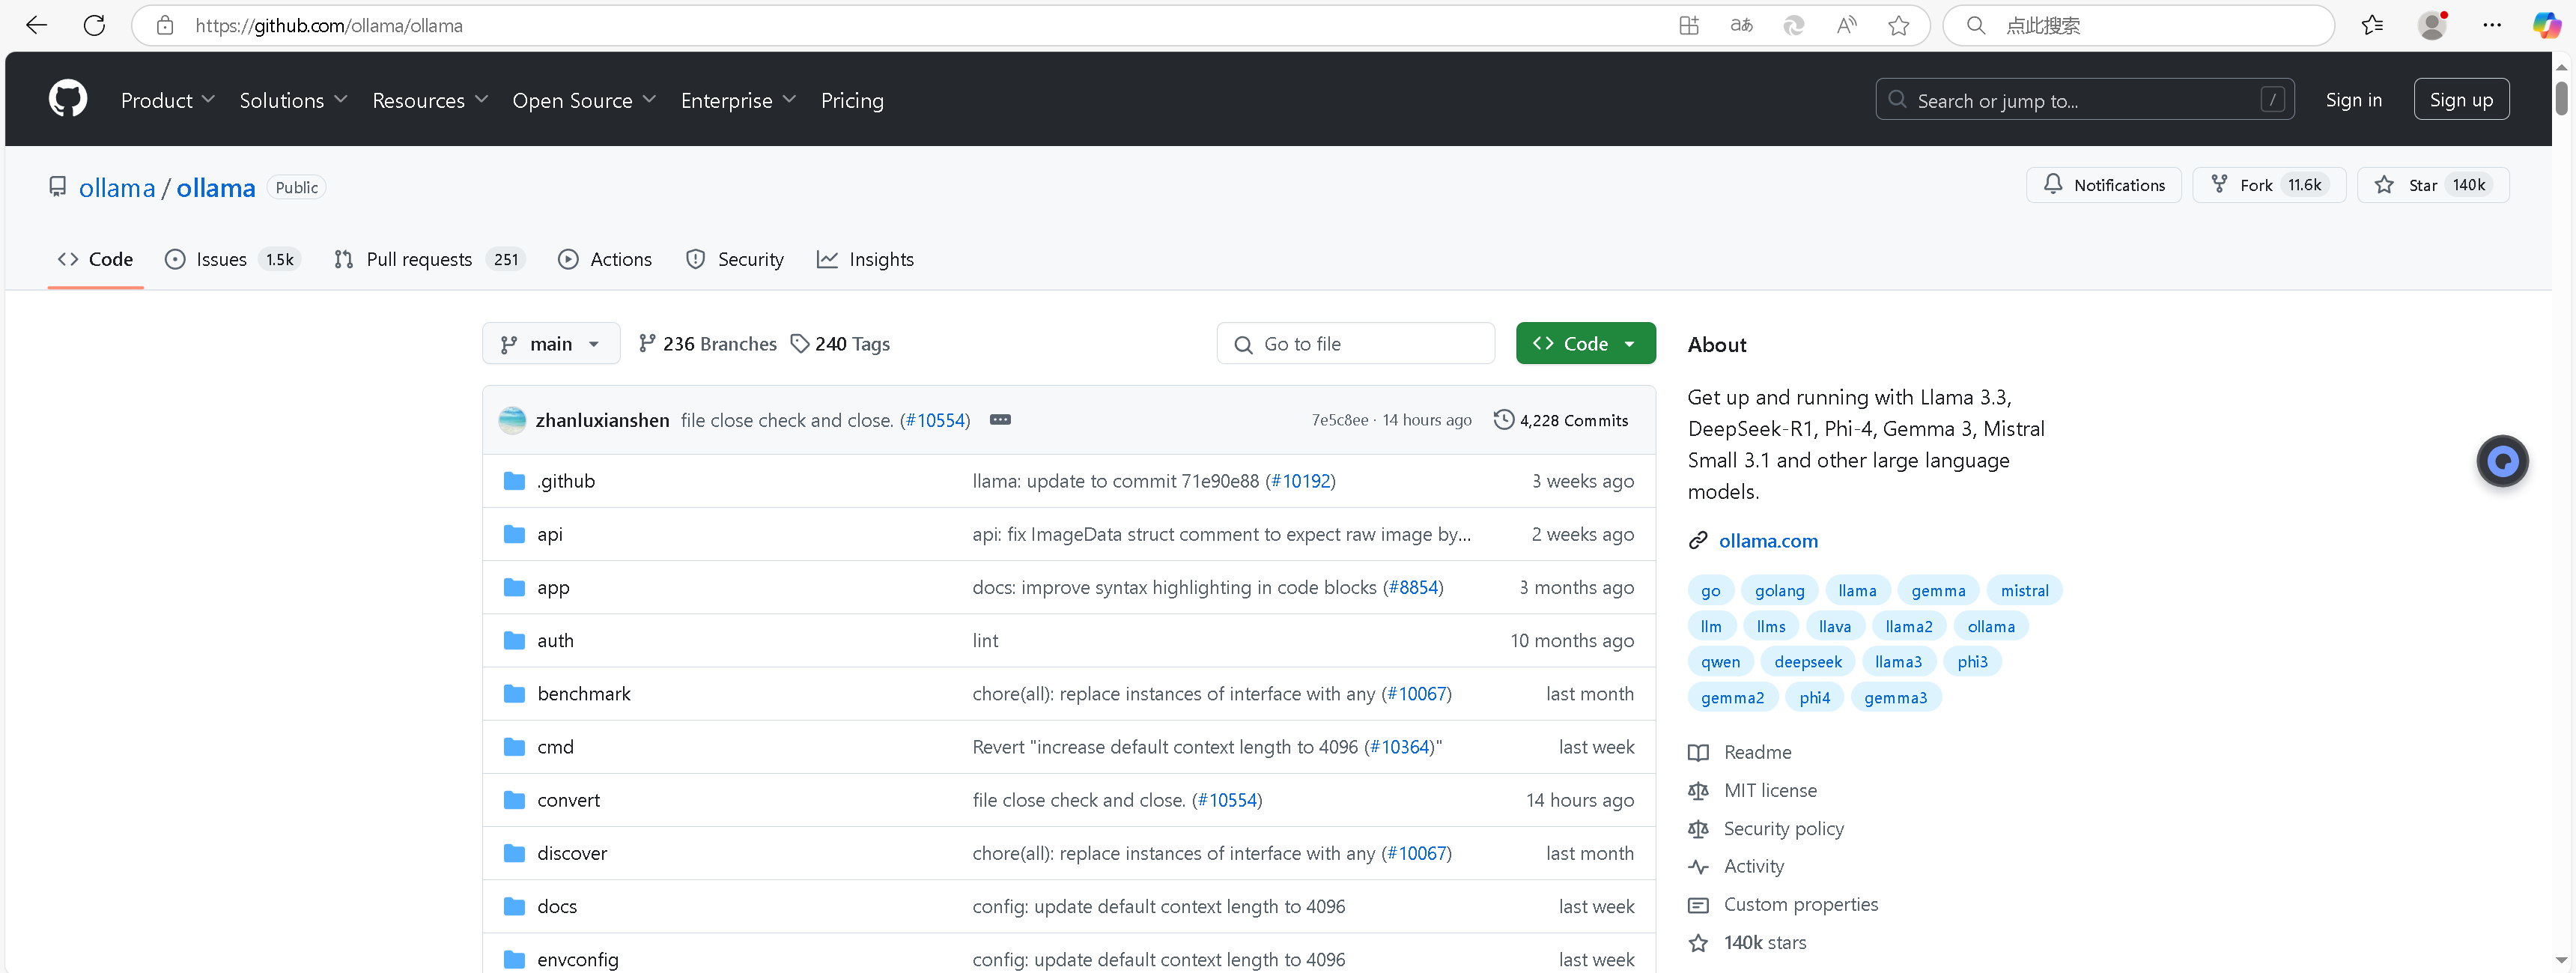2576x973 pixels.
Task: Open the MIT license link
Action: 1770,790
